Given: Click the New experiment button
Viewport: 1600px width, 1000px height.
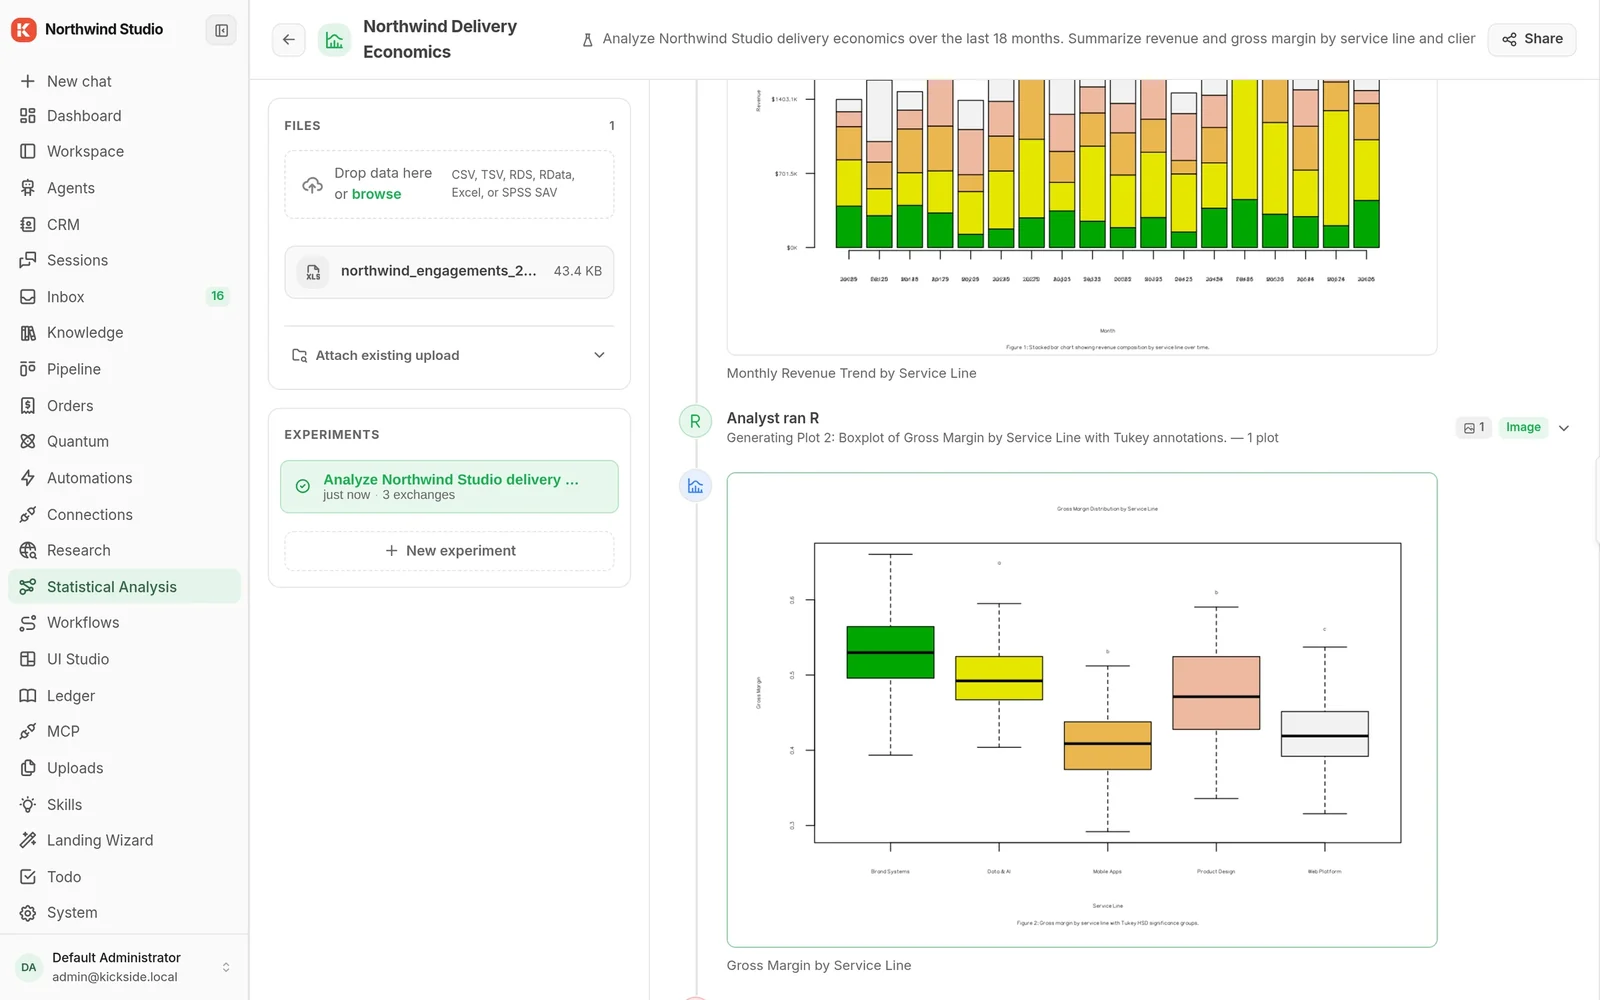Looking at the screenshot, I should point(449,551).
